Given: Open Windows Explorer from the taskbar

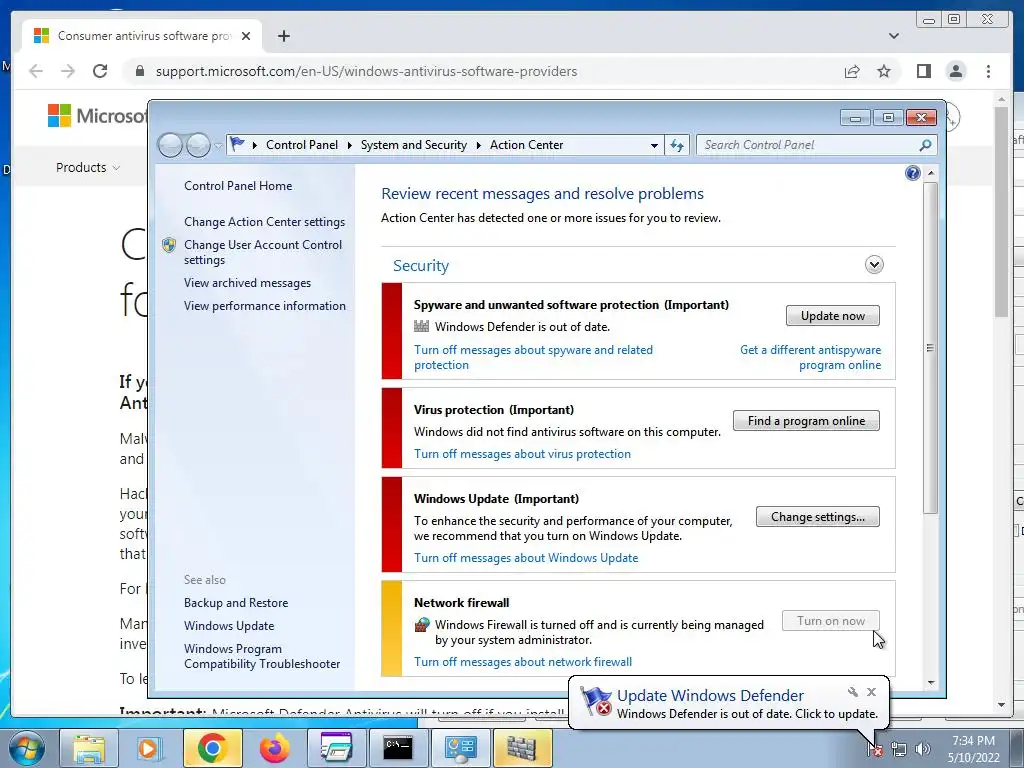Looking at the screenshot, I should (89, 748).
